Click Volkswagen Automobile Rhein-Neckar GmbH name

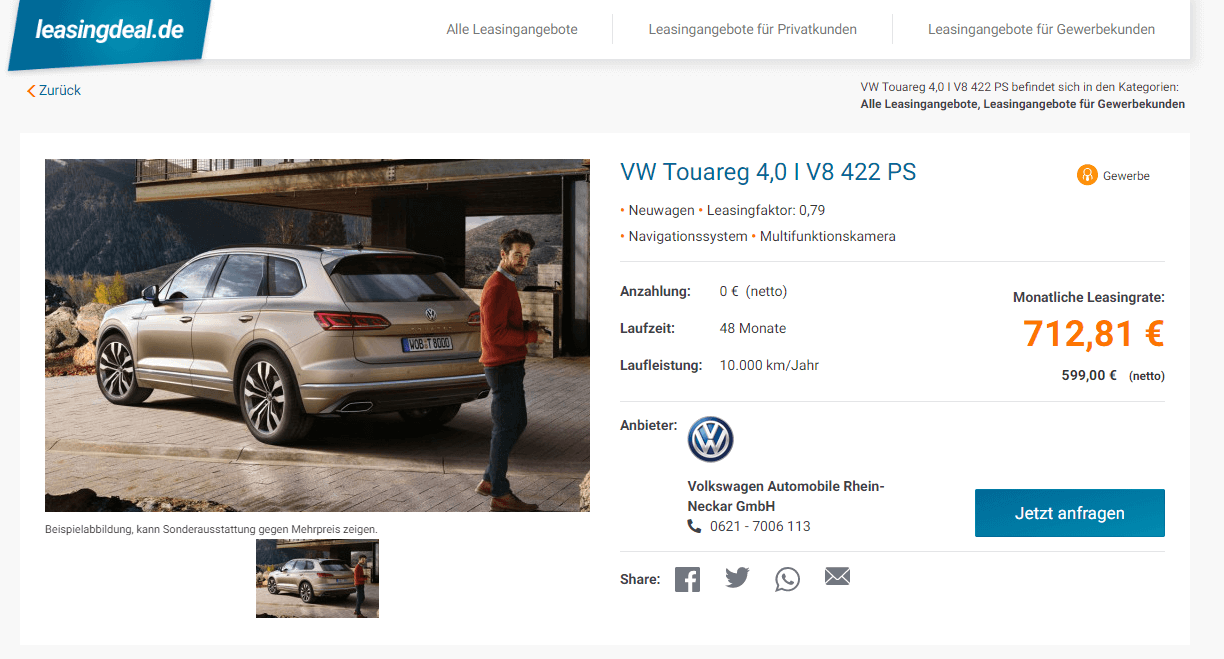pyautogui.click(x=786, y=496)
